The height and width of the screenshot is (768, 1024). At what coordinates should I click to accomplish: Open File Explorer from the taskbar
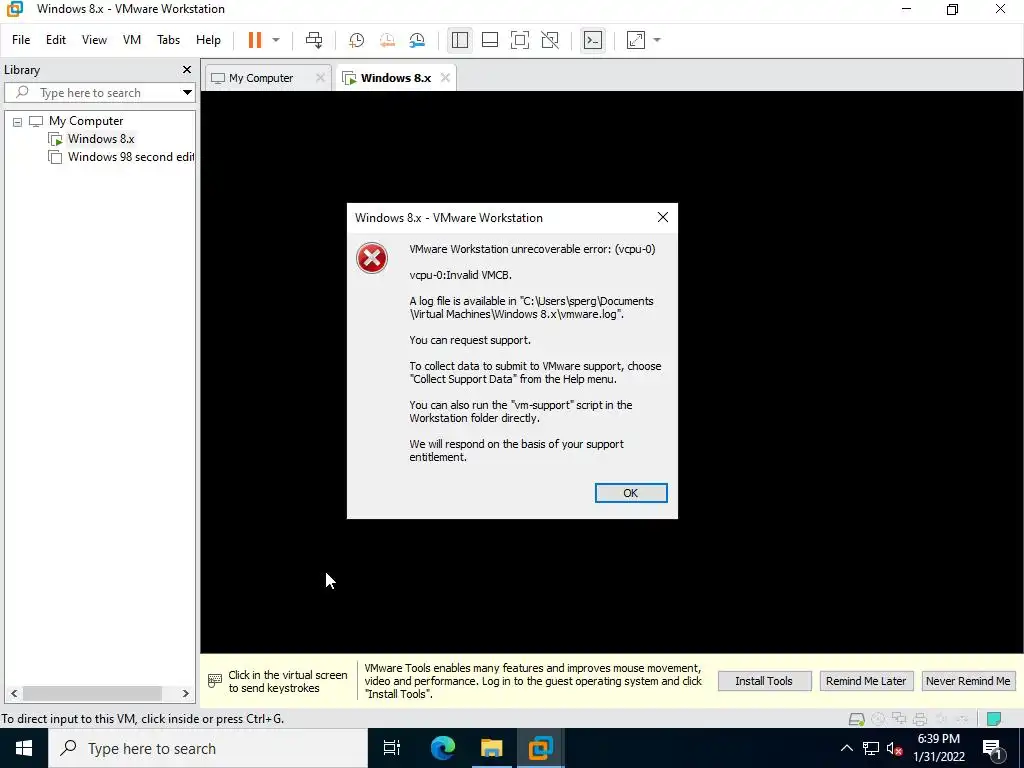pos(492,748)
